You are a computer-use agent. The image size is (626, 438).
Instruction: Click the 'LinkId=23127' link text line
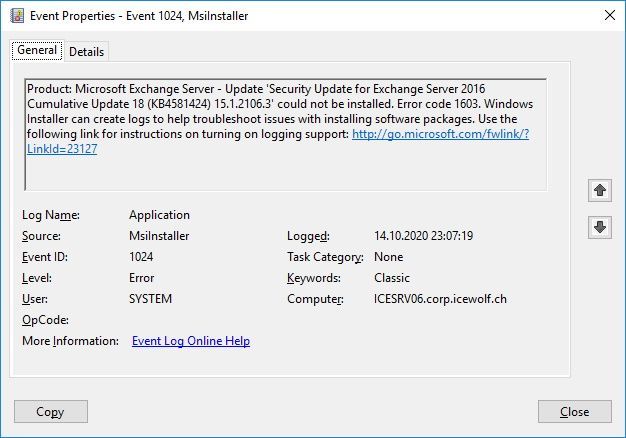62,149
